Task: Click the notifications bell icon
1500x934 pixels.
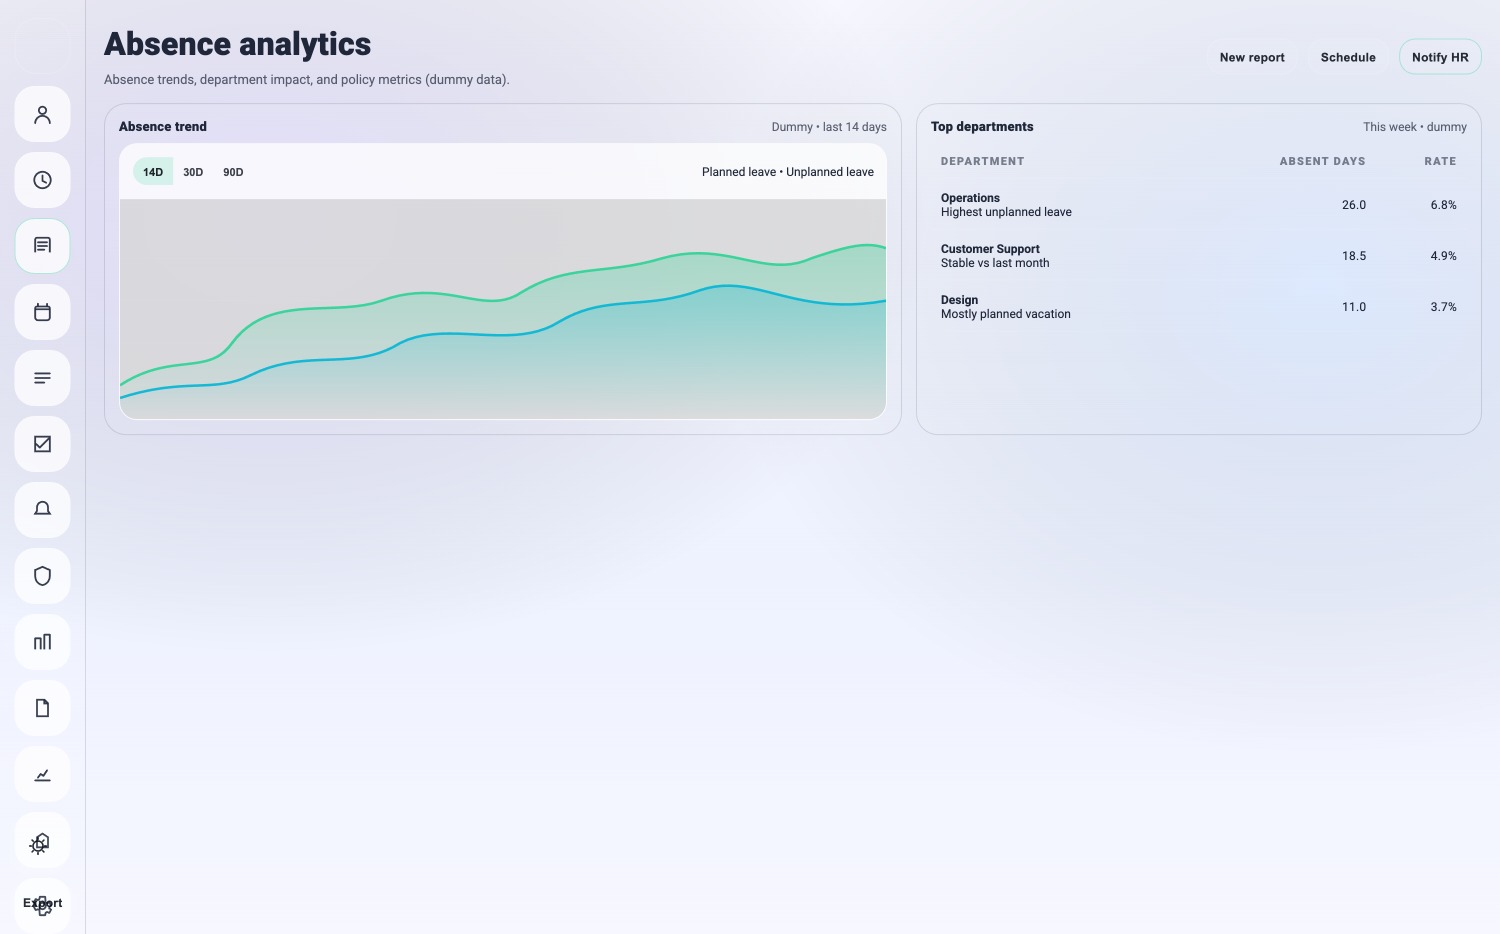Action: [42, 510]
